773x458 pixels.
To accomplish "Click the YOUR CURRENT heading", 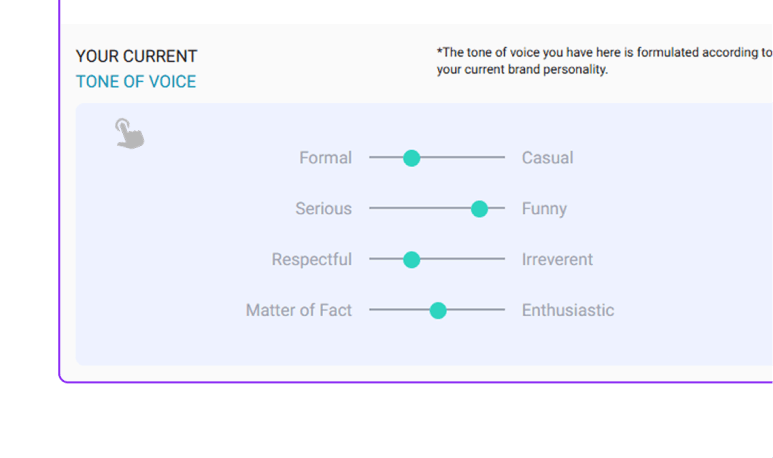I will (x=136, y=56).
